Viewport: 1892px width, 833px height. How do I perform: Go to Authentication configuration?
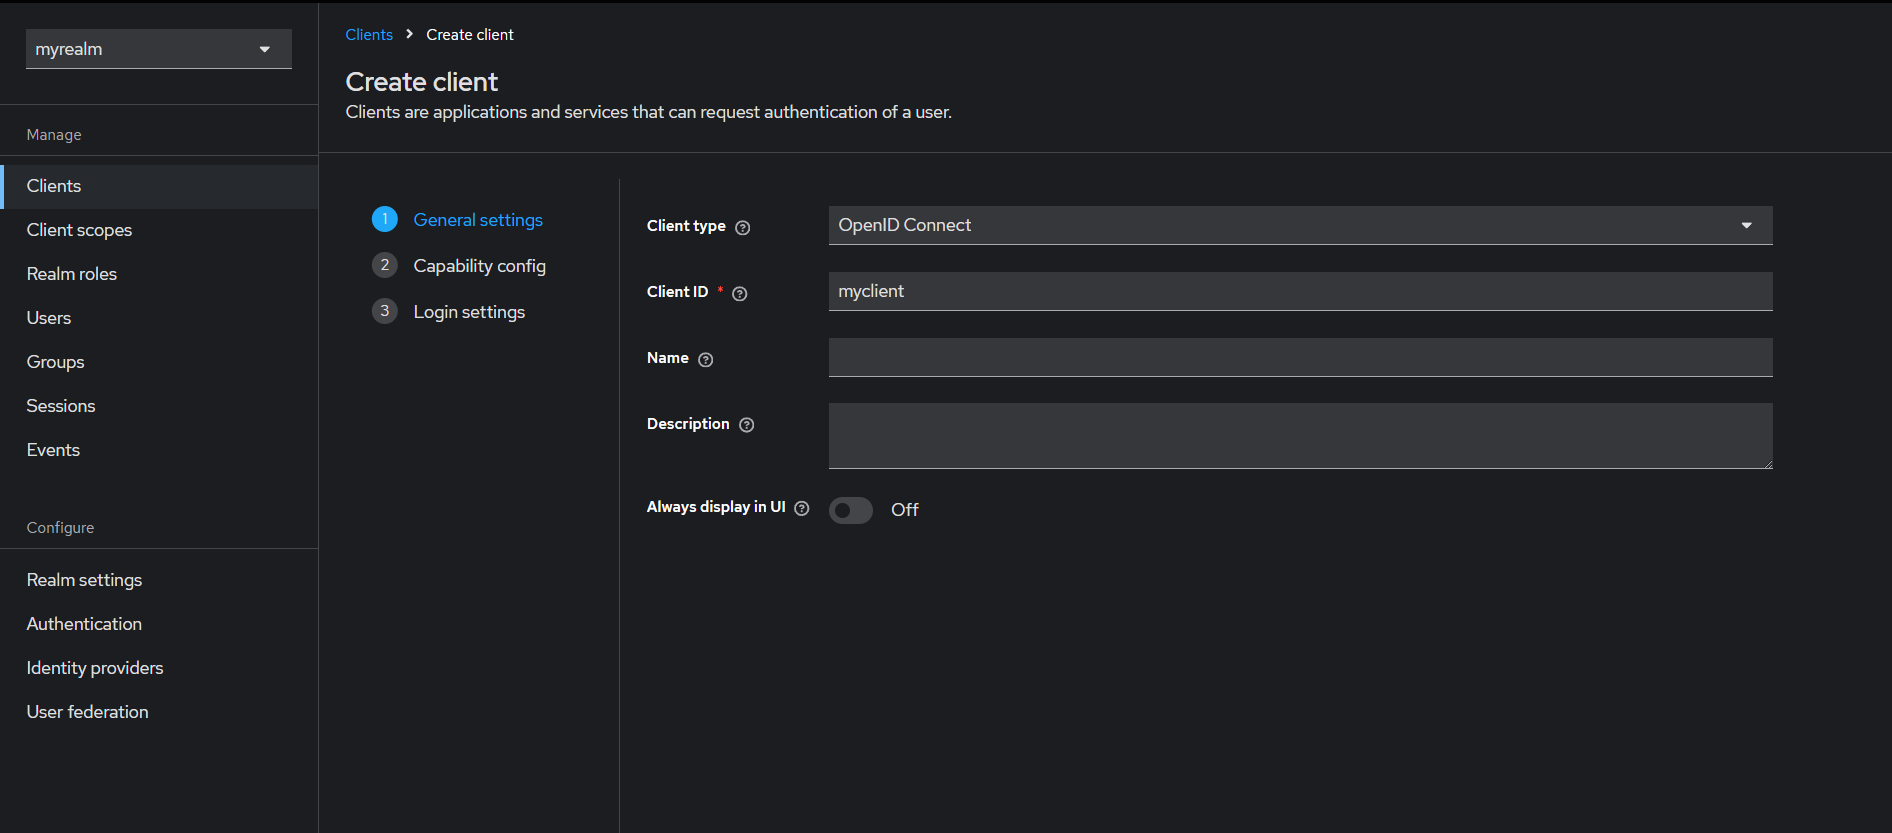[159, 624]
